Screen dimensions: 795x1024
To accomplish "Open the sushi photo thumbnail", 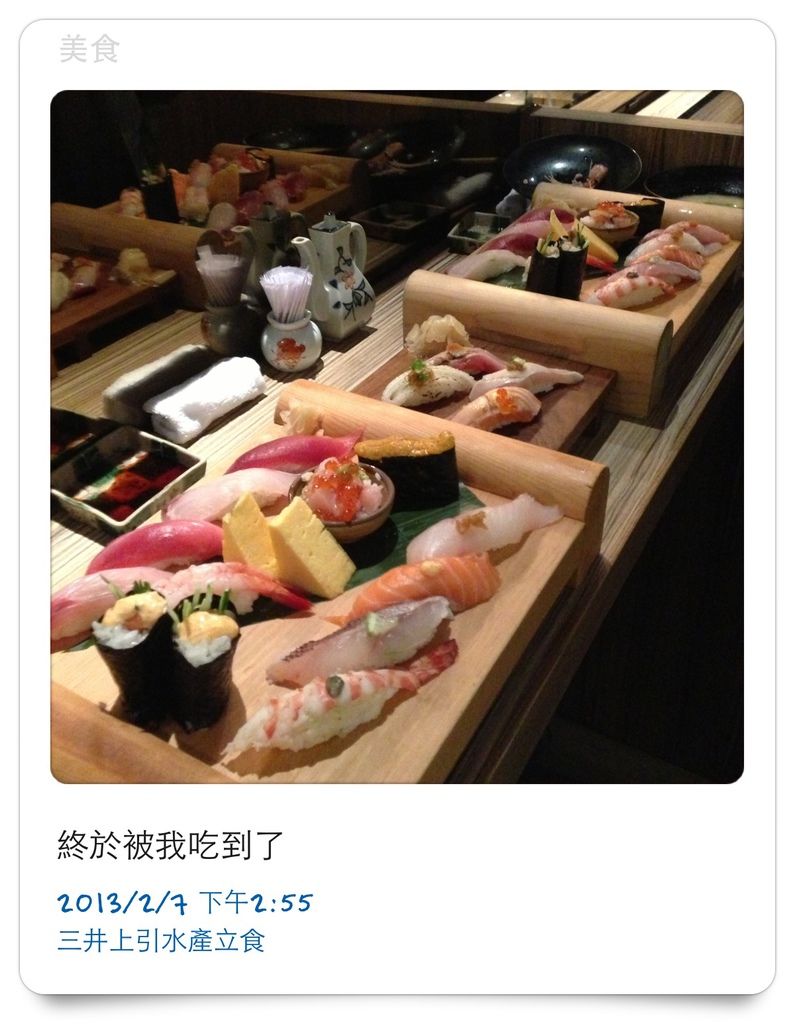I will (x=397, y=437).
